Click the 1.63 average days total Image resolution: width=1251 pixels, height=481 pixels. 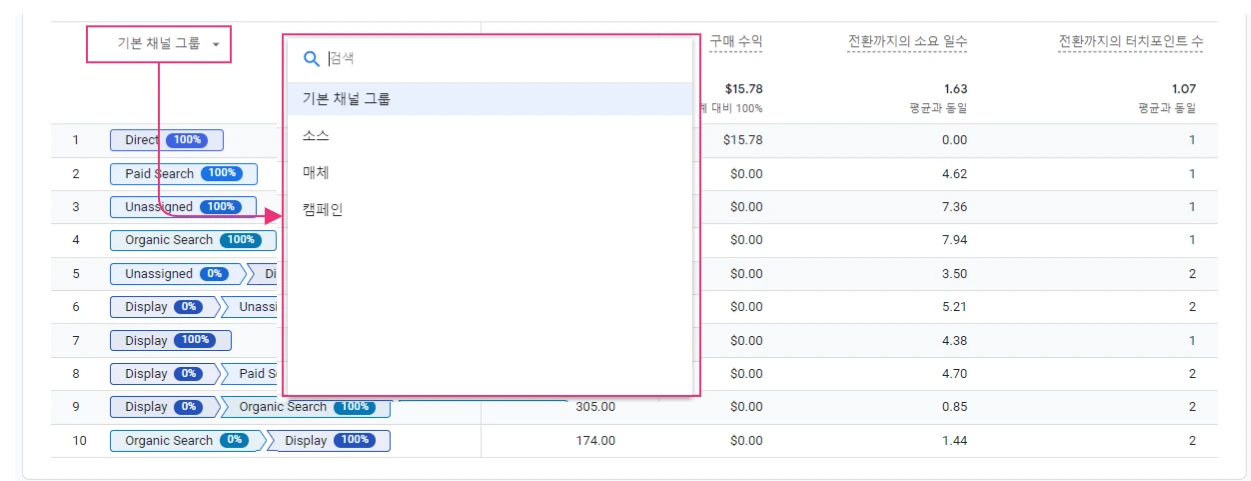(955, 89)
